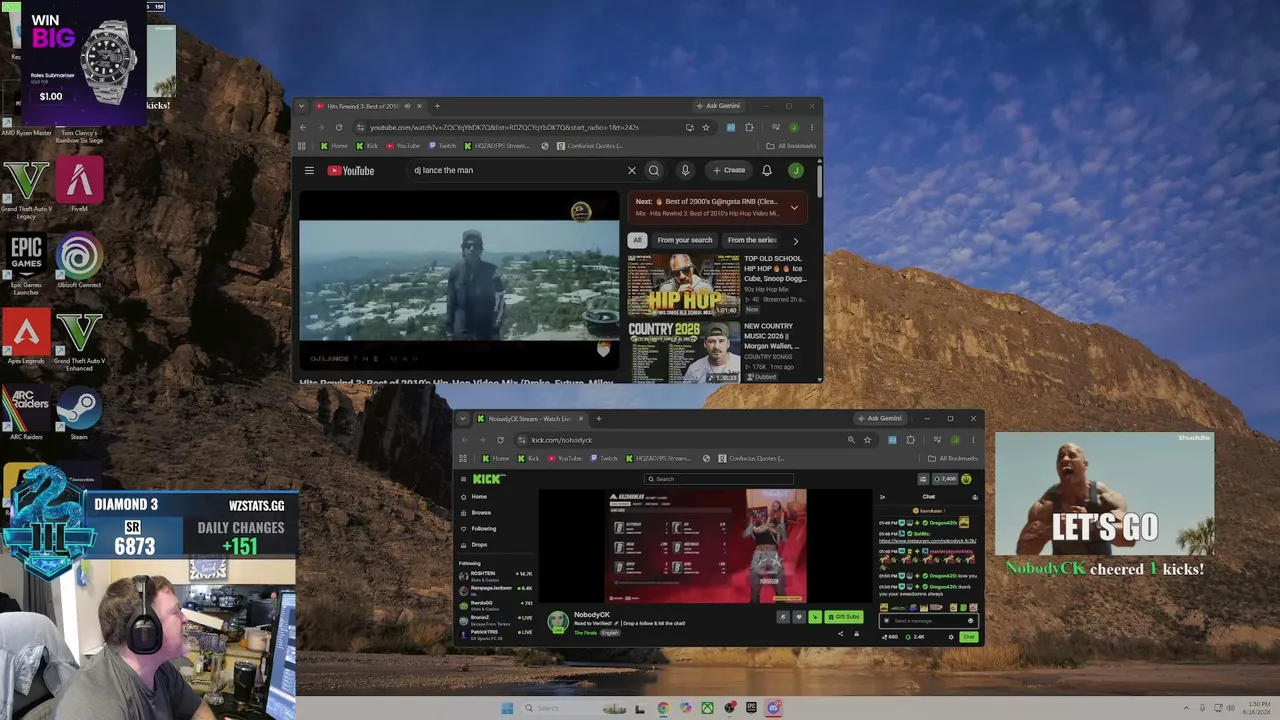The height and width of the screenshot is (720, 1280).
Task: Click the YouTube page vertical scrollbar
Action: pos(819,180)
